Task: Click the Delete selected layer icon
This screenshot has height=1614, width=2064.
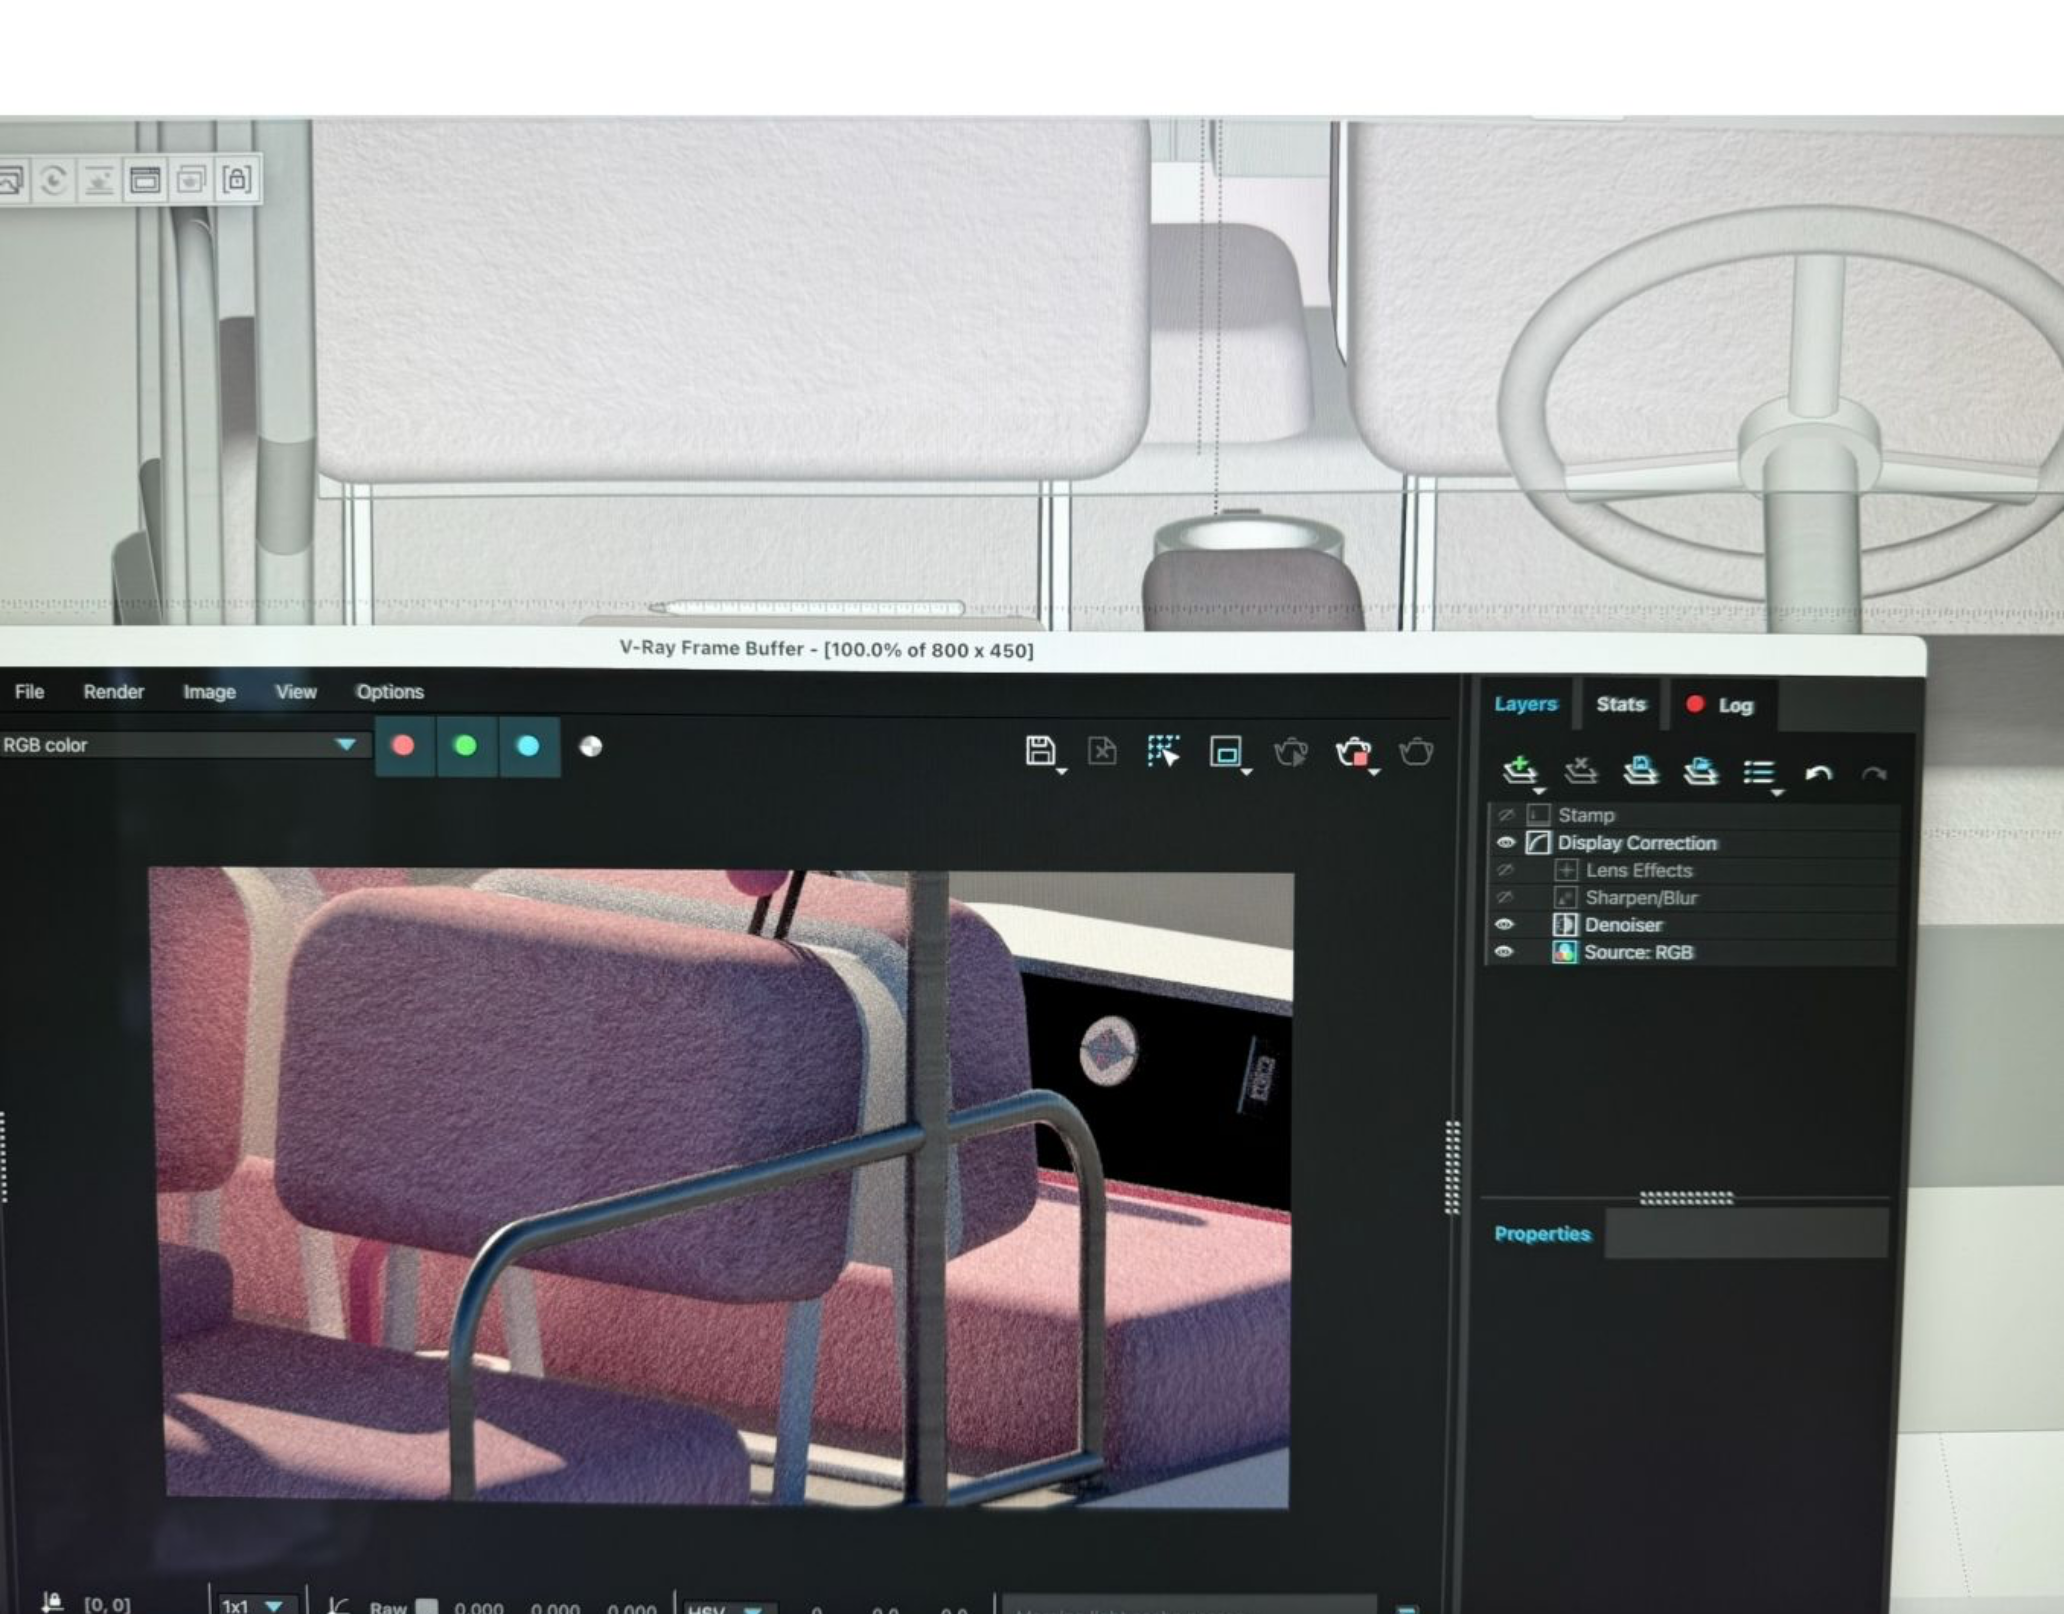Action: pyautogui.click(x=1580, y=771)
